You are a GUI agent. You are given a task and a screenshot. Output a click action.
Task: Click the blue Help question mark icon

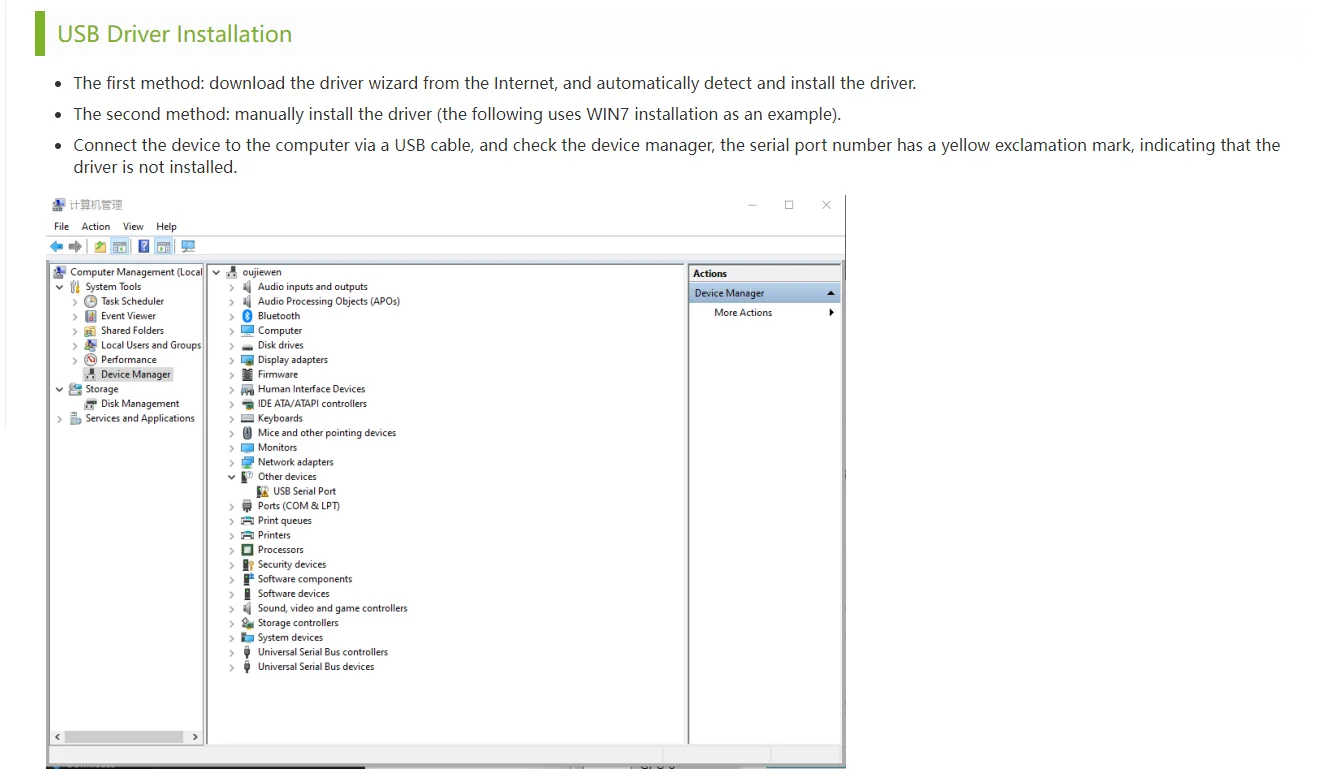pos(144,246)
